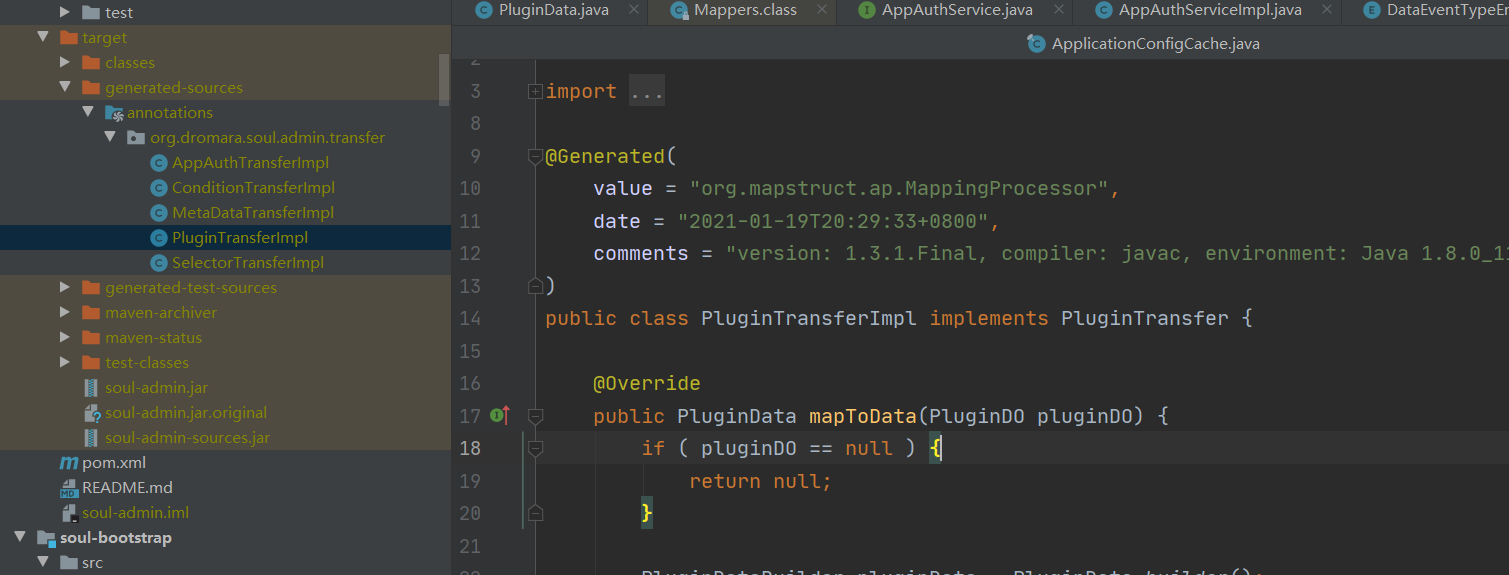This screenshot has width=1509, height=575.
Task: Click MetaDataTransferImpl class icon
Action: click(x=158, y=212)
